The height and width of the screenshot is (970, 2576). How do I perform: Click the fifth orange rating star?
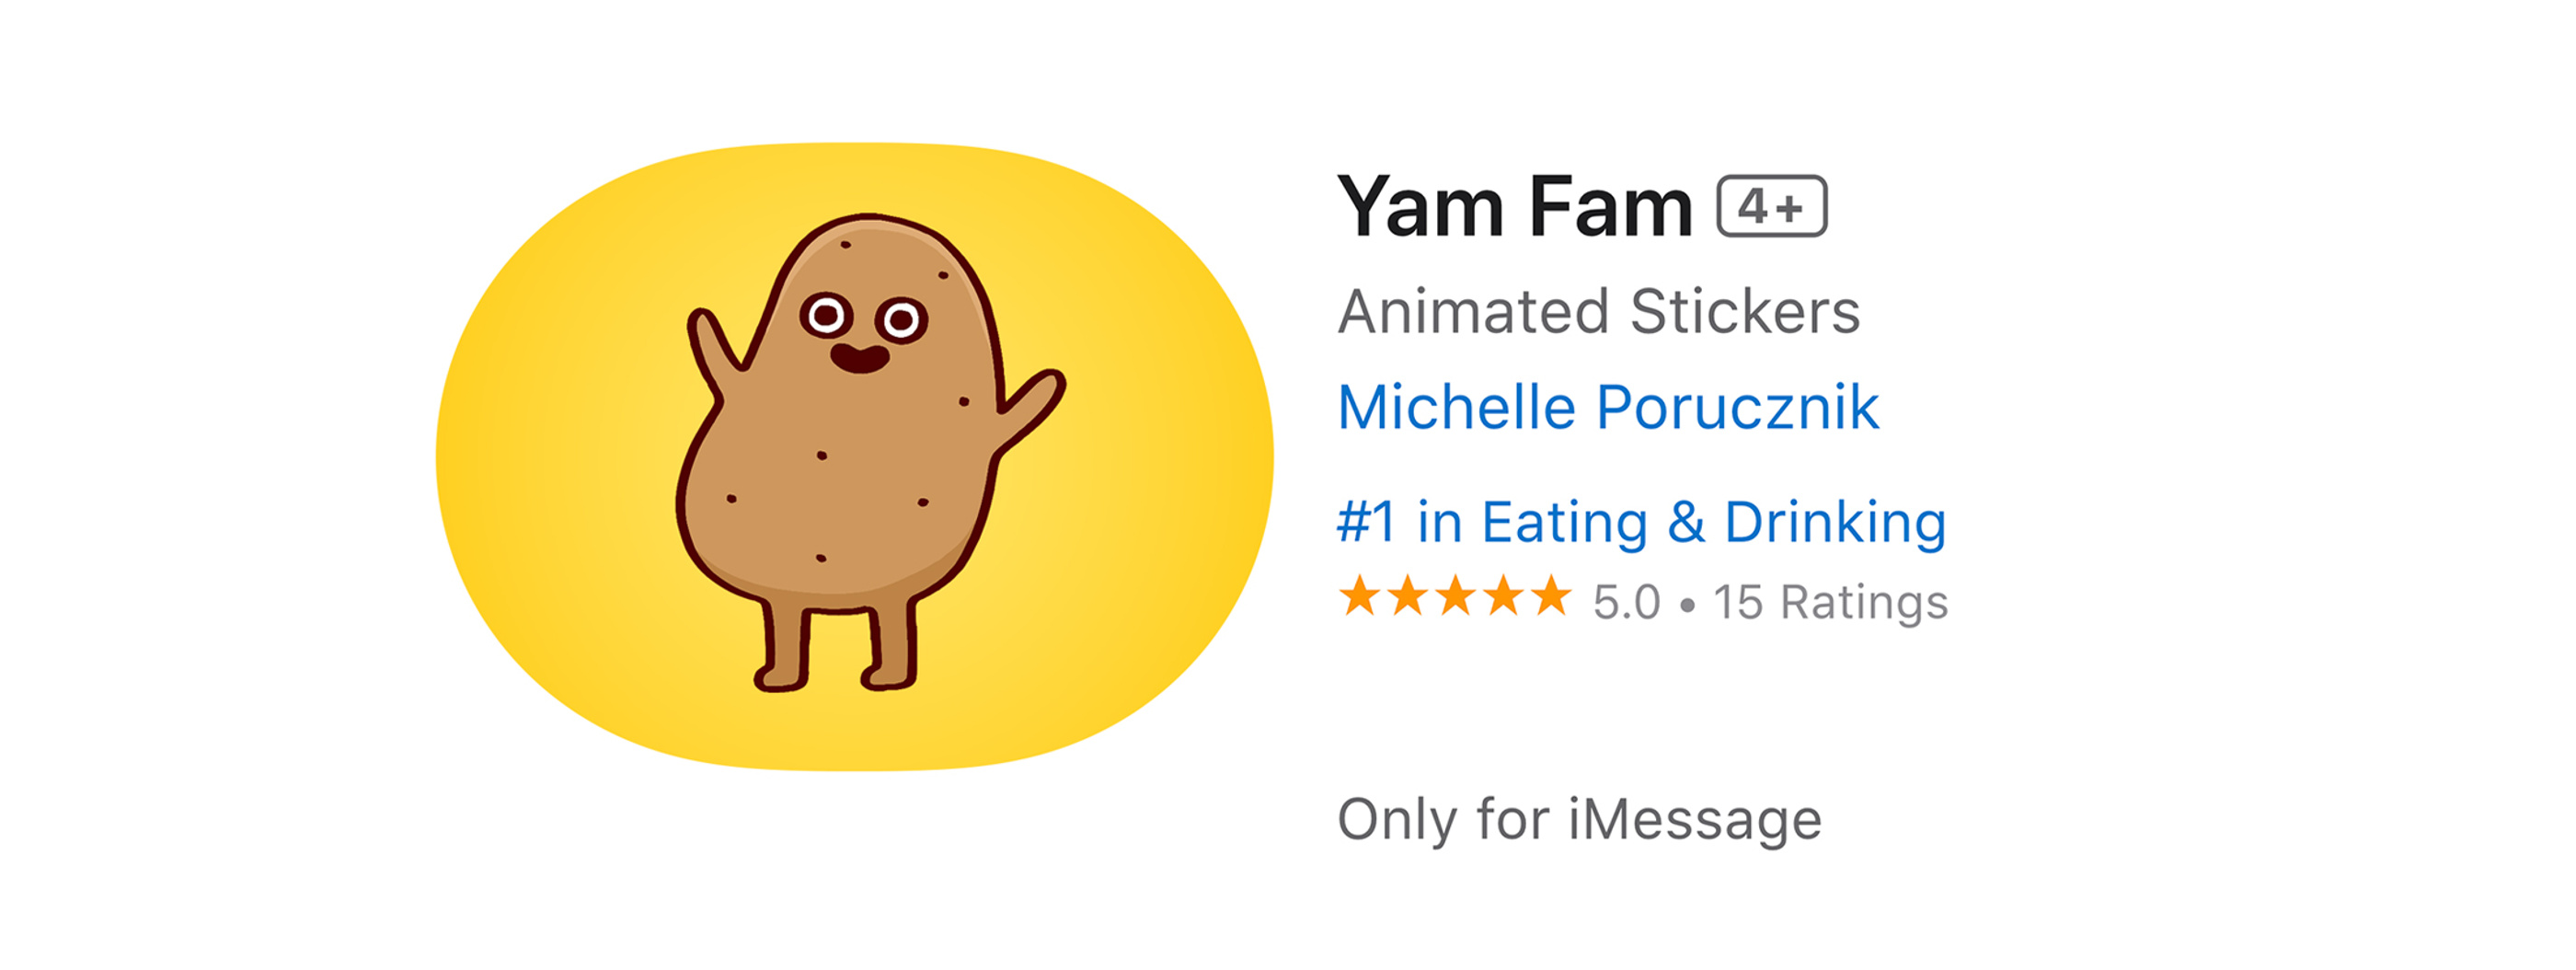(x=1552, y=596)
